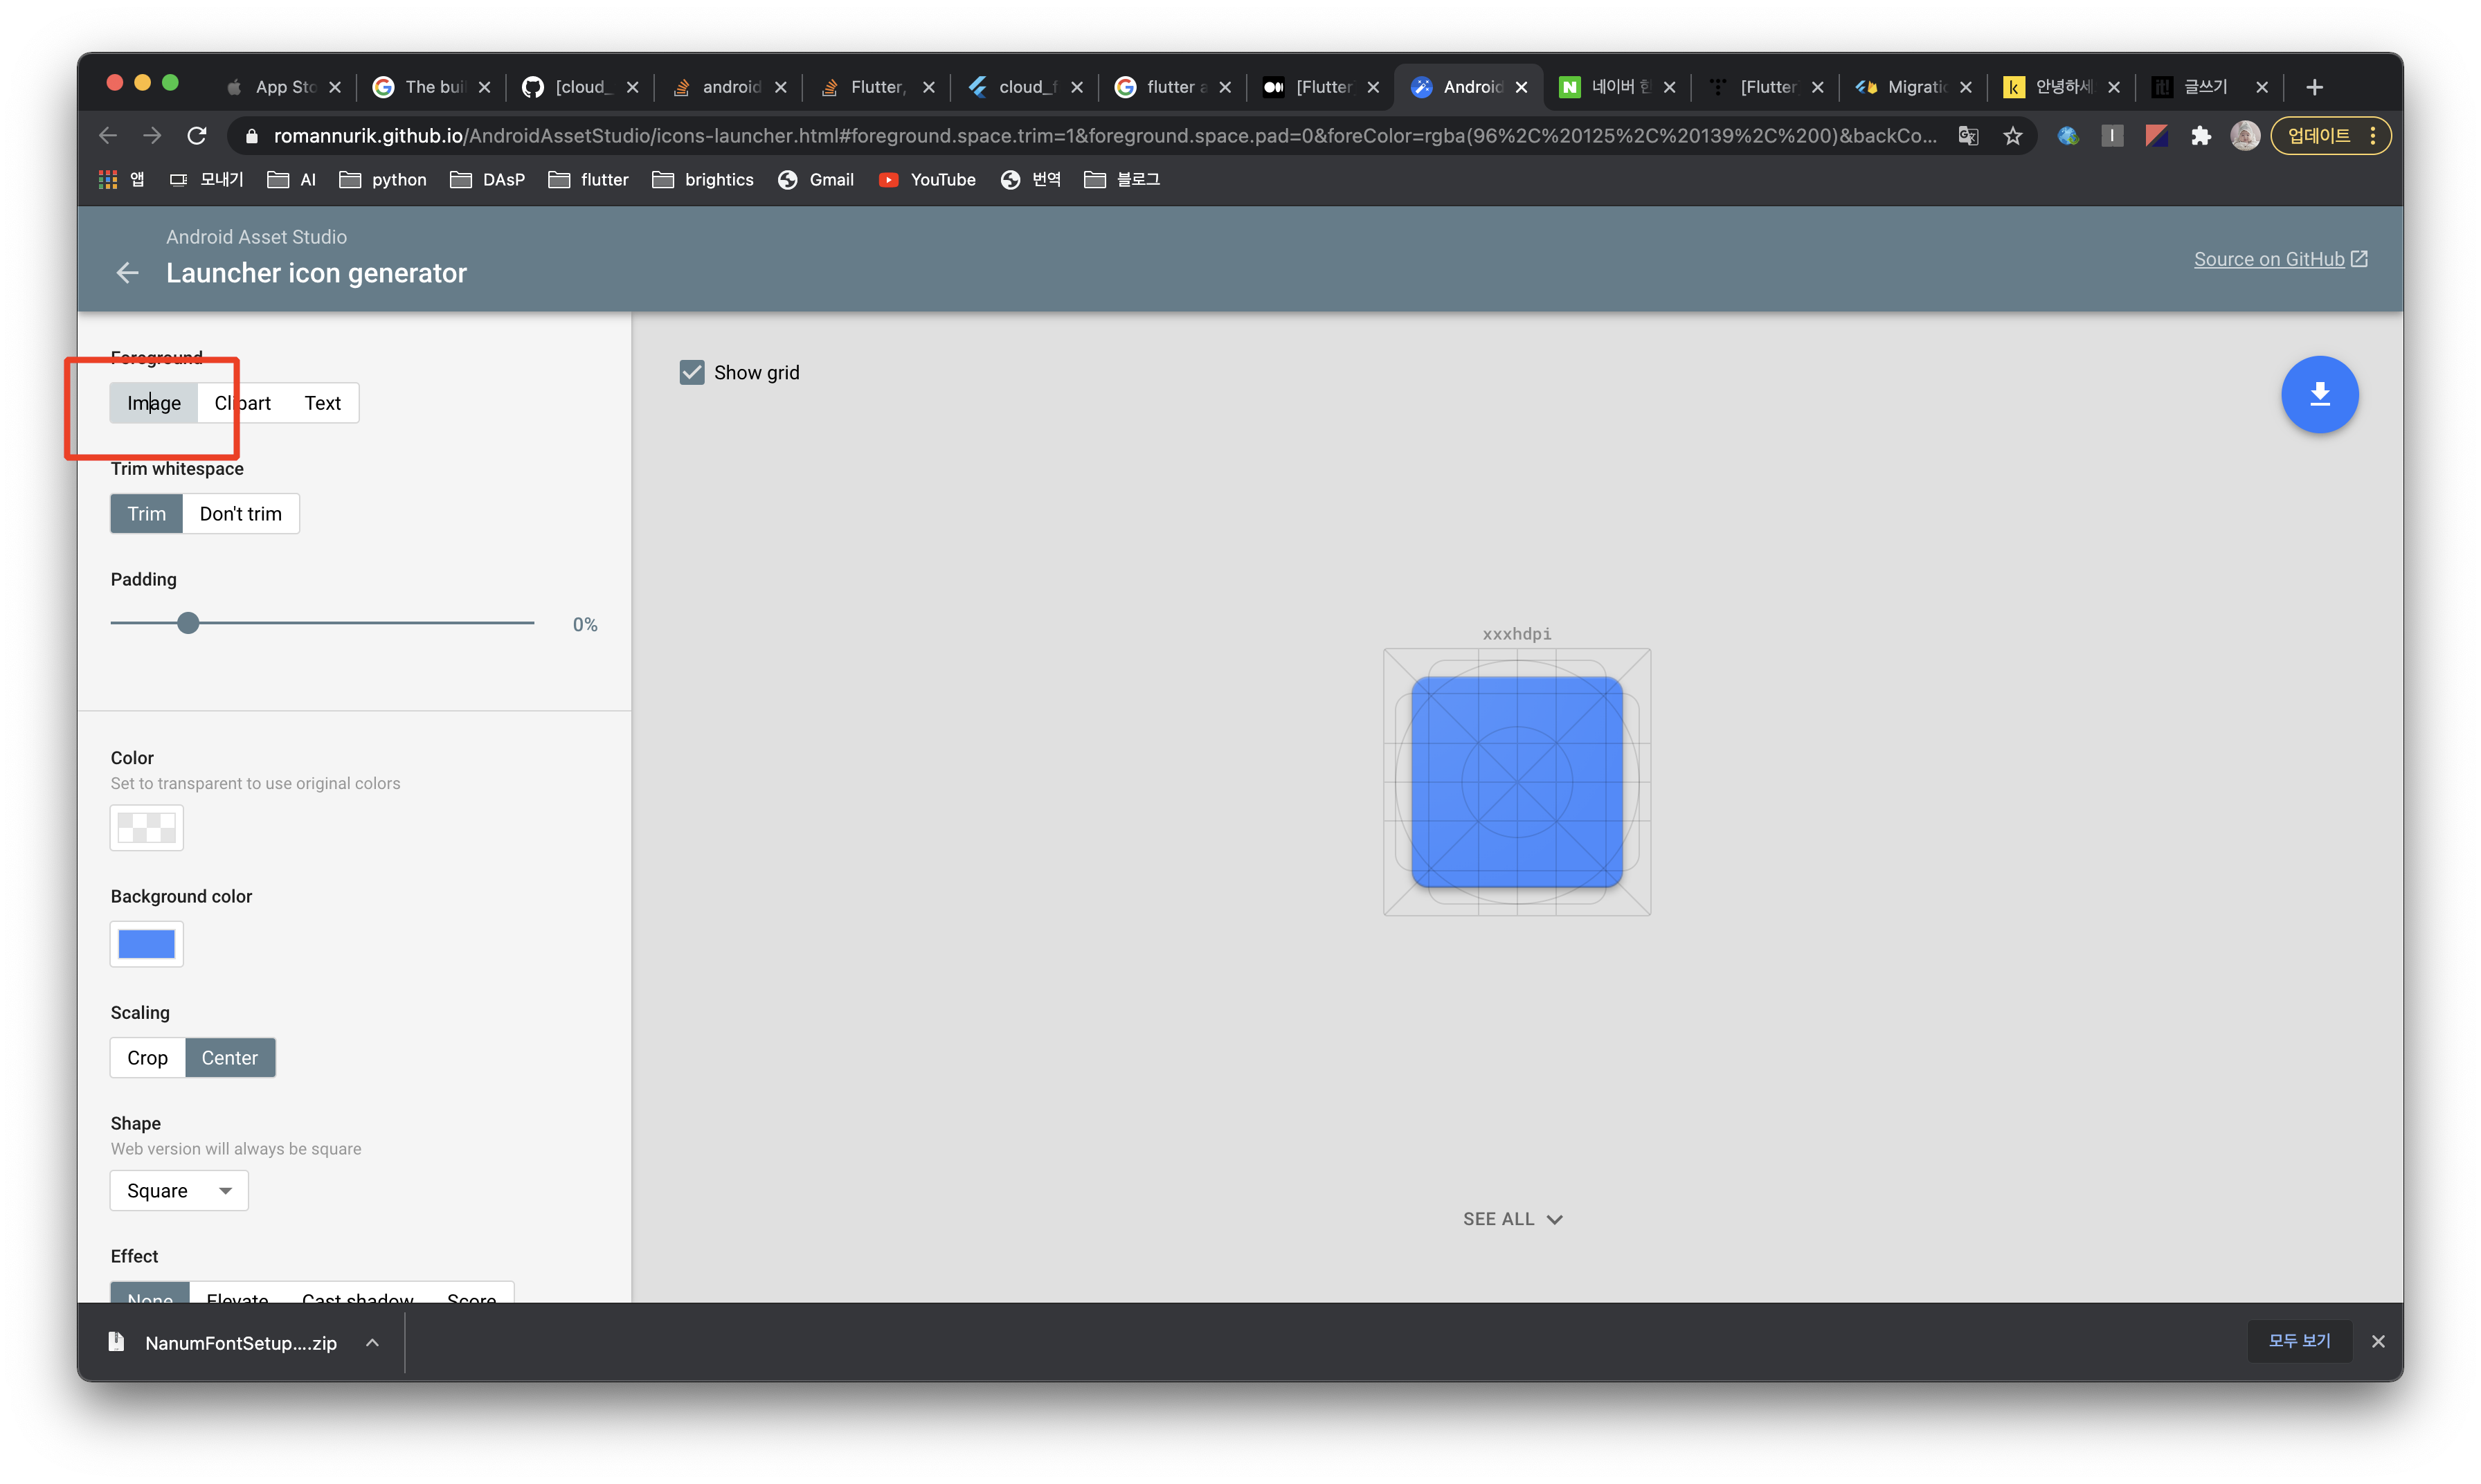Uncheck the Show grid checkbox
2481x1484 pixels.
tap(691, 373)
